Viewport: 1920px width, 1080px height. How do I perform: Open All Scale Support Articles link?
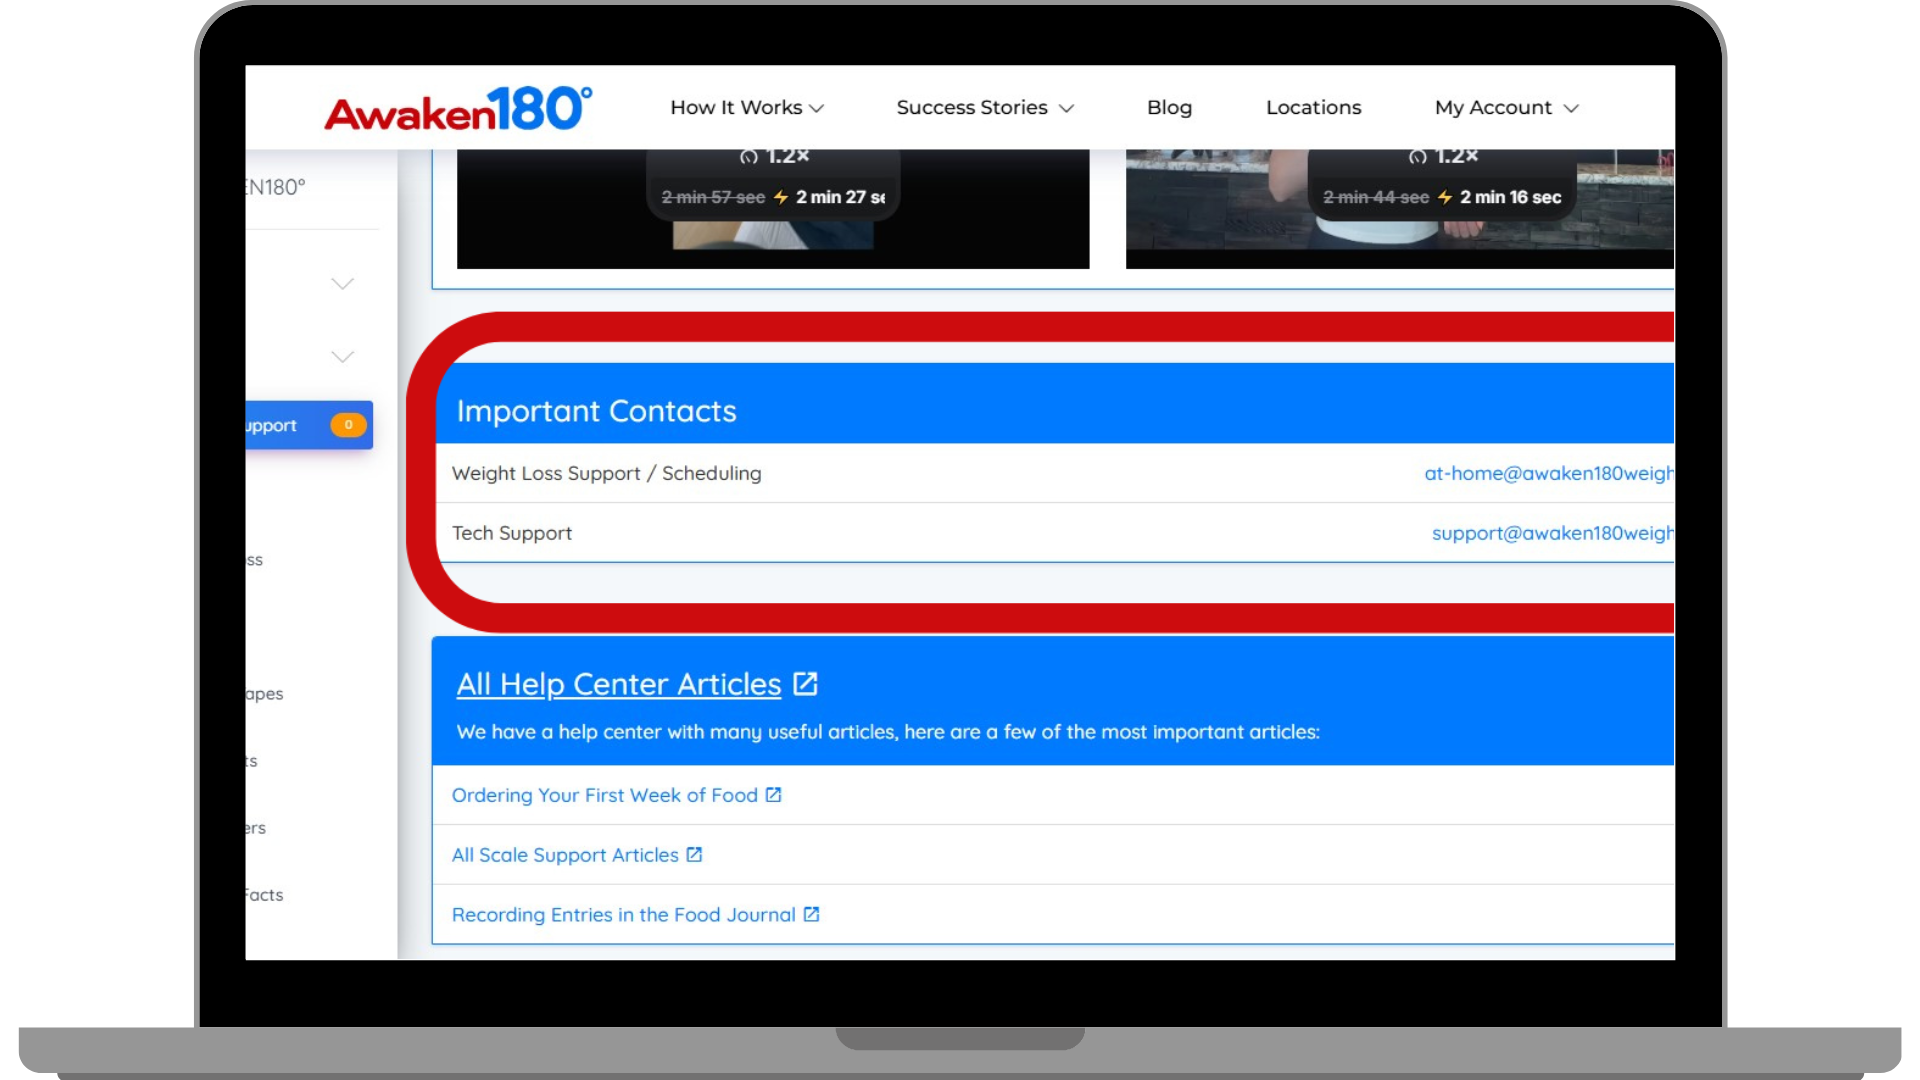coord(565,855)
